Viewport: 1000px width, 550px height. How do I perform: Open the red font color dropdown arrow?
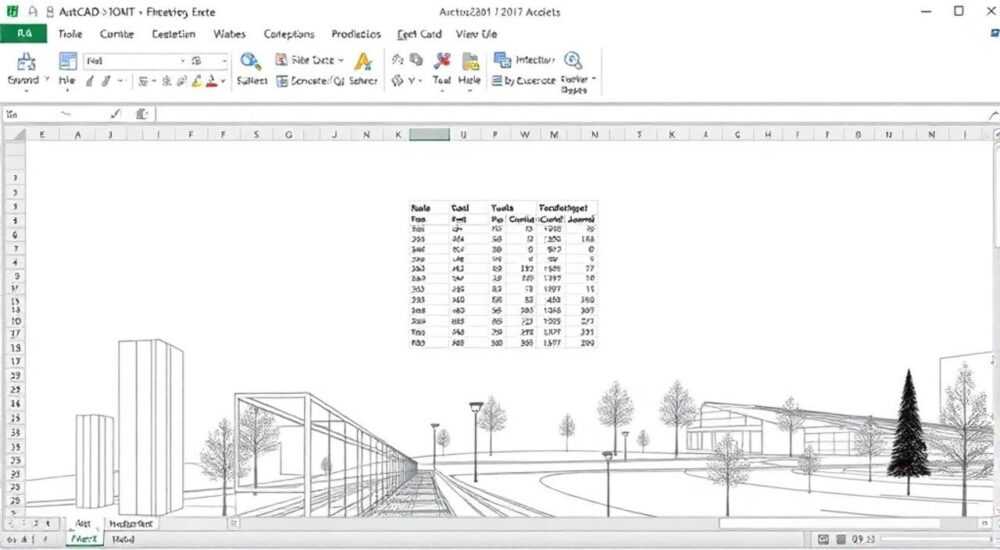(223, 81)
